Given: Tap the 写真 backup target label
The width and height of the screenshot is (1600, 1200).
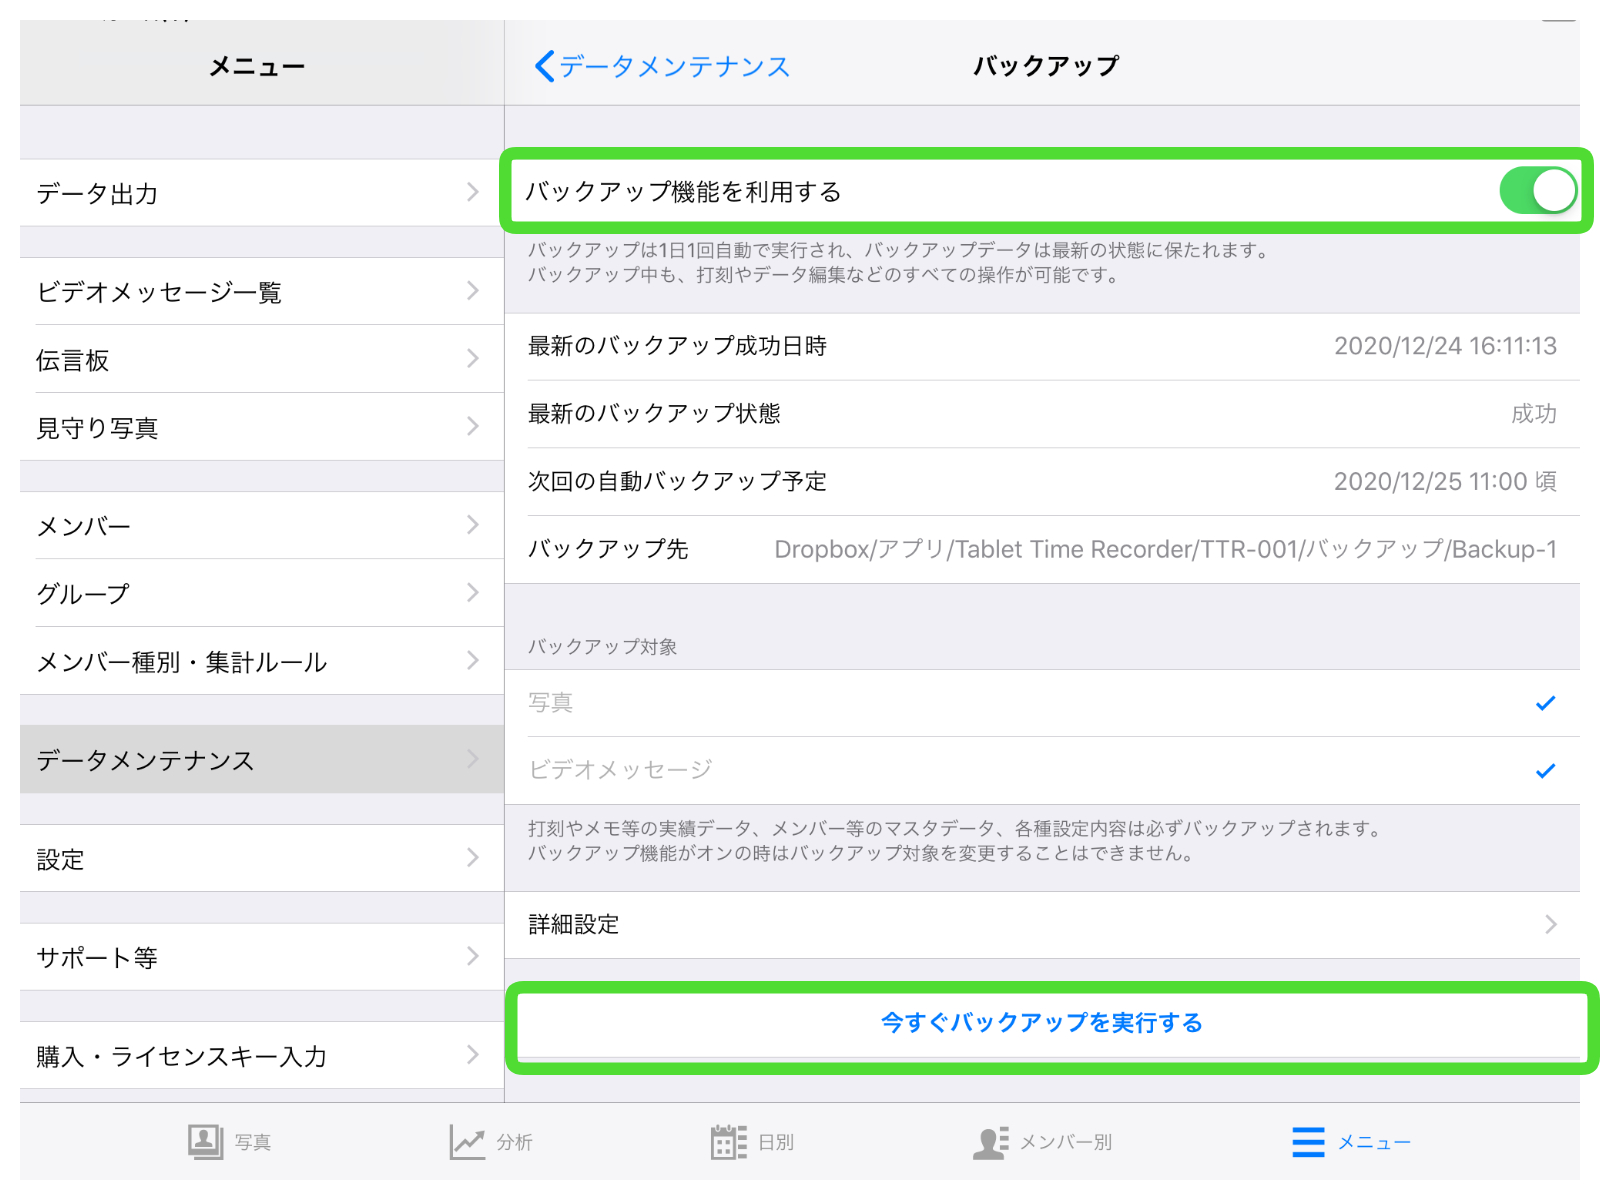Looking at the screenshot, I should [x=550, y=702].
